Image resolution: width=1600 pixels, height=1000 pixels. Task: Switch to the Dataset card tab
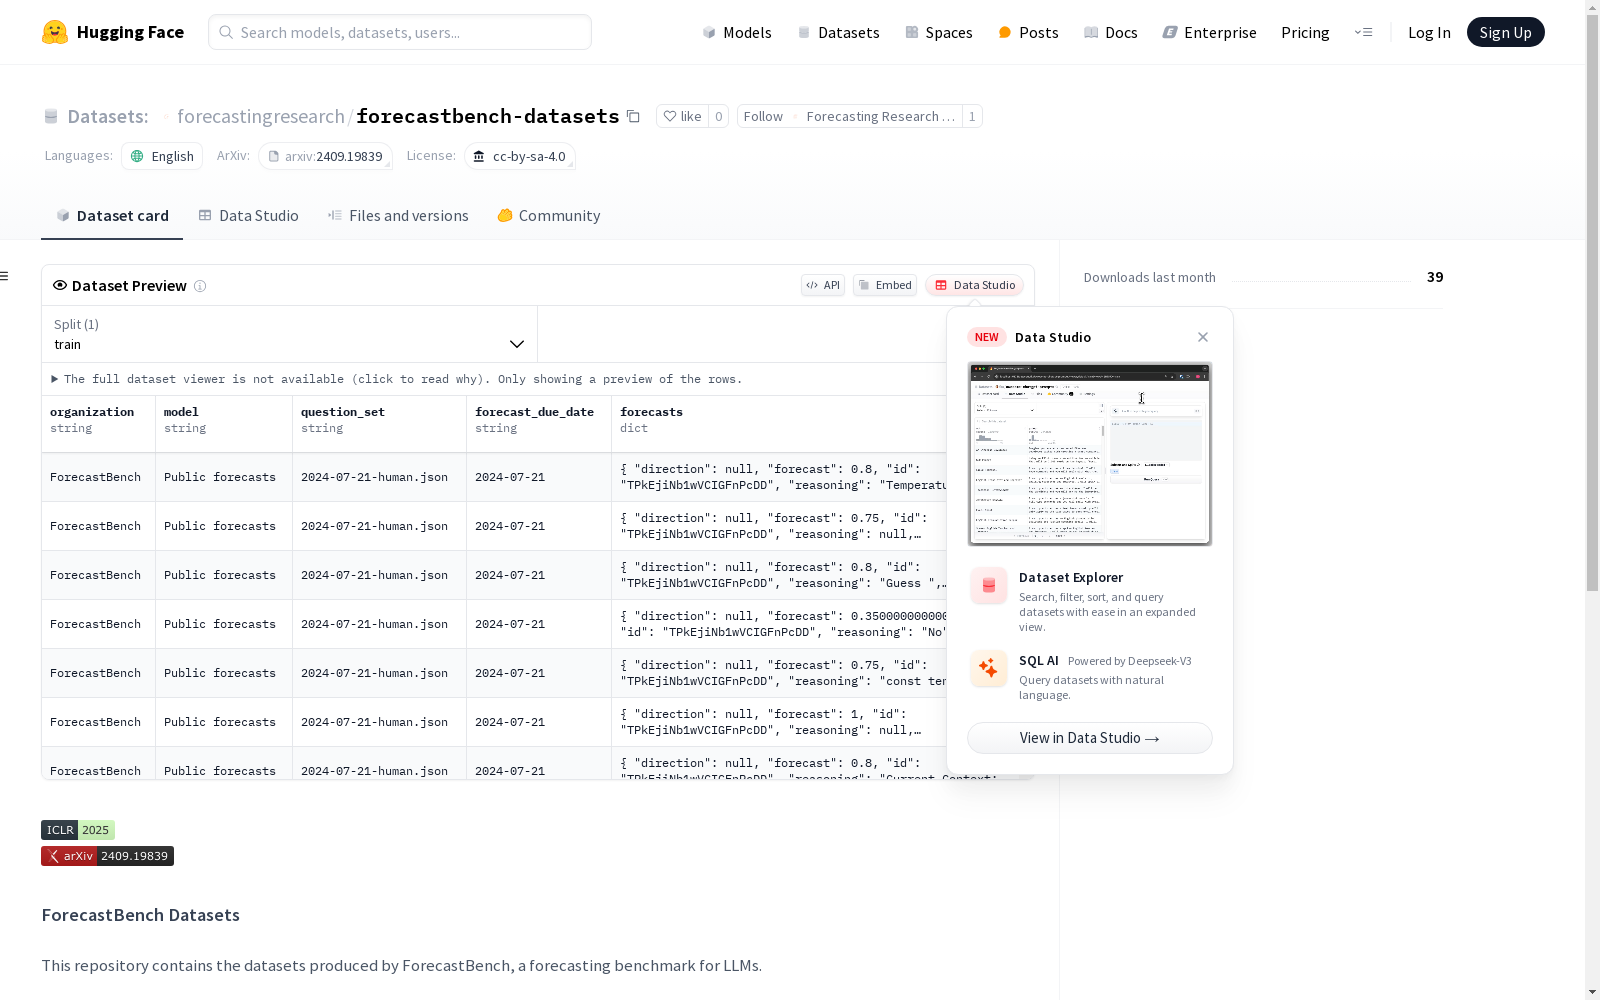[x=112, y=216]
